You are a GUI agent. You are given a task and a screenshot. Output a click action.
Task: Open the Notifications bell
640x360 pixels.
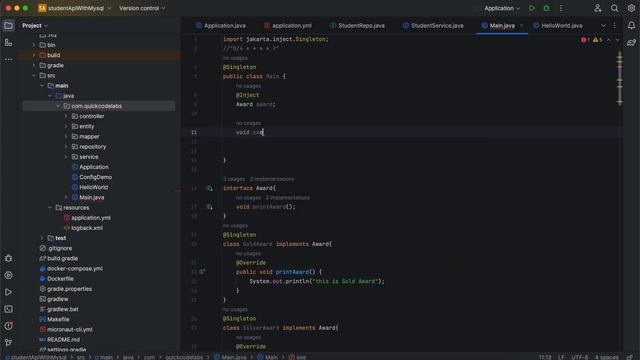click(x=631, y=25)
